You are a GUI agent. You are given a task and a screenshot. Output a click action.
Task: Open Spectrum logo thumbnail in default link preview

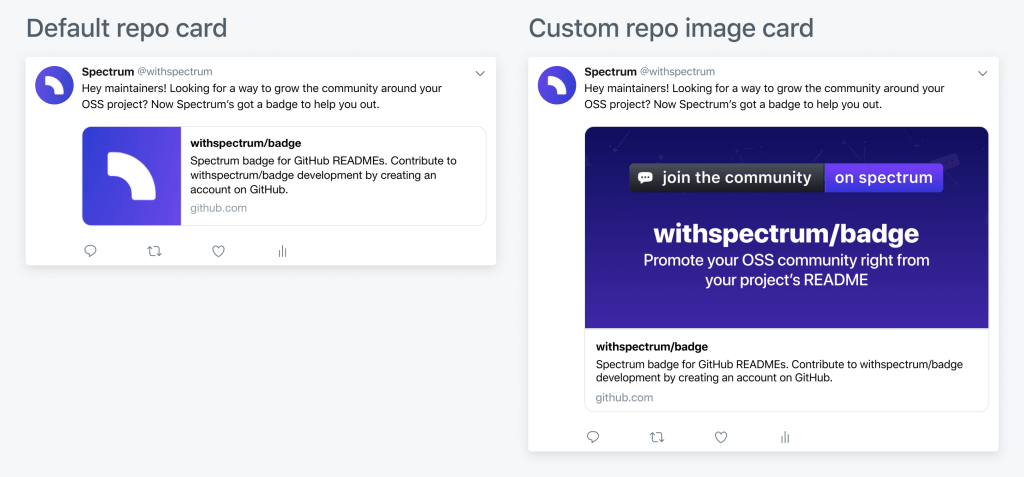coord(132,176)
